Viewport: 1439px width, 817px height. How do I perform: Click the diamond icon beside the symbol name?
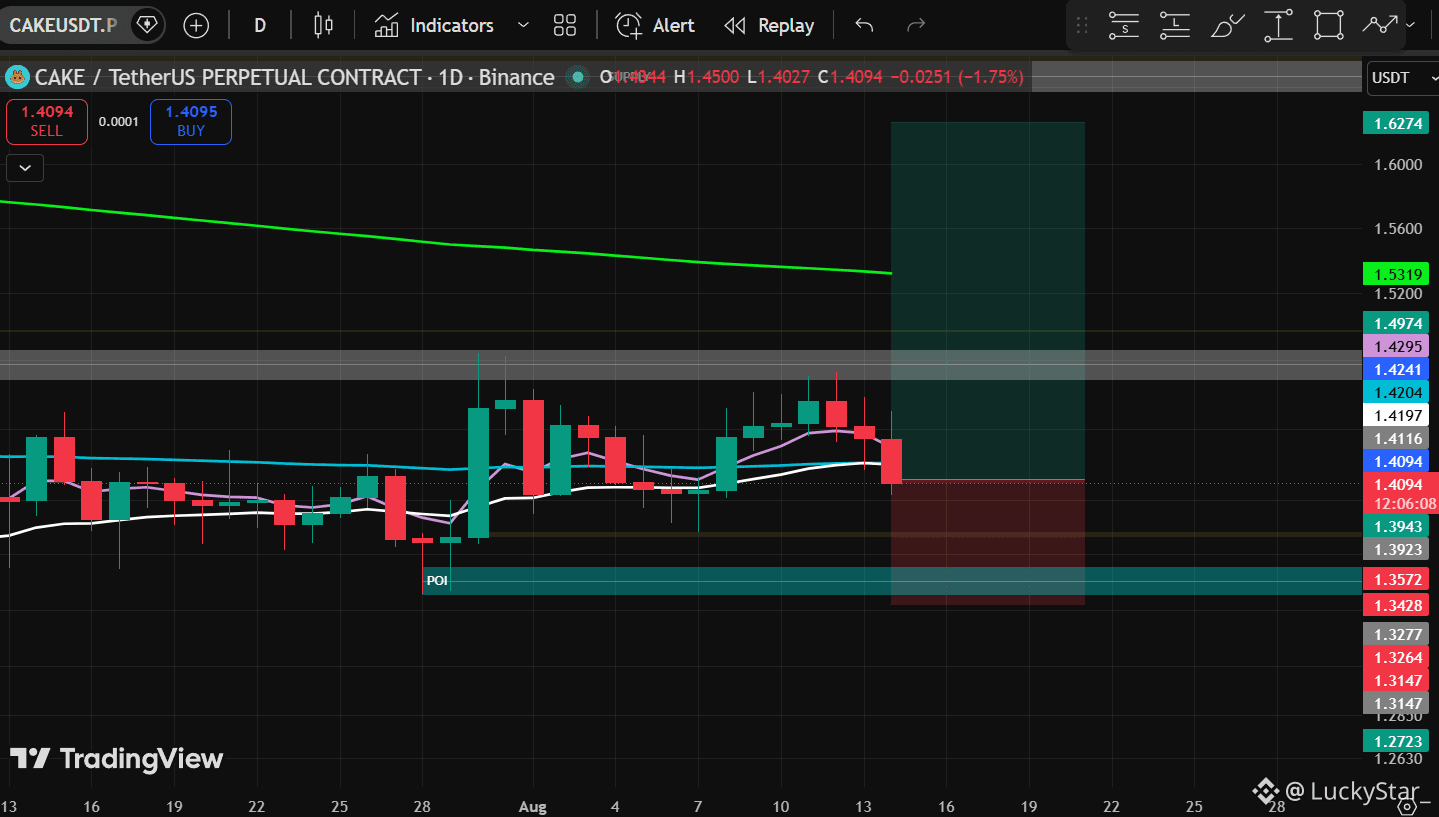pos(146,24)
